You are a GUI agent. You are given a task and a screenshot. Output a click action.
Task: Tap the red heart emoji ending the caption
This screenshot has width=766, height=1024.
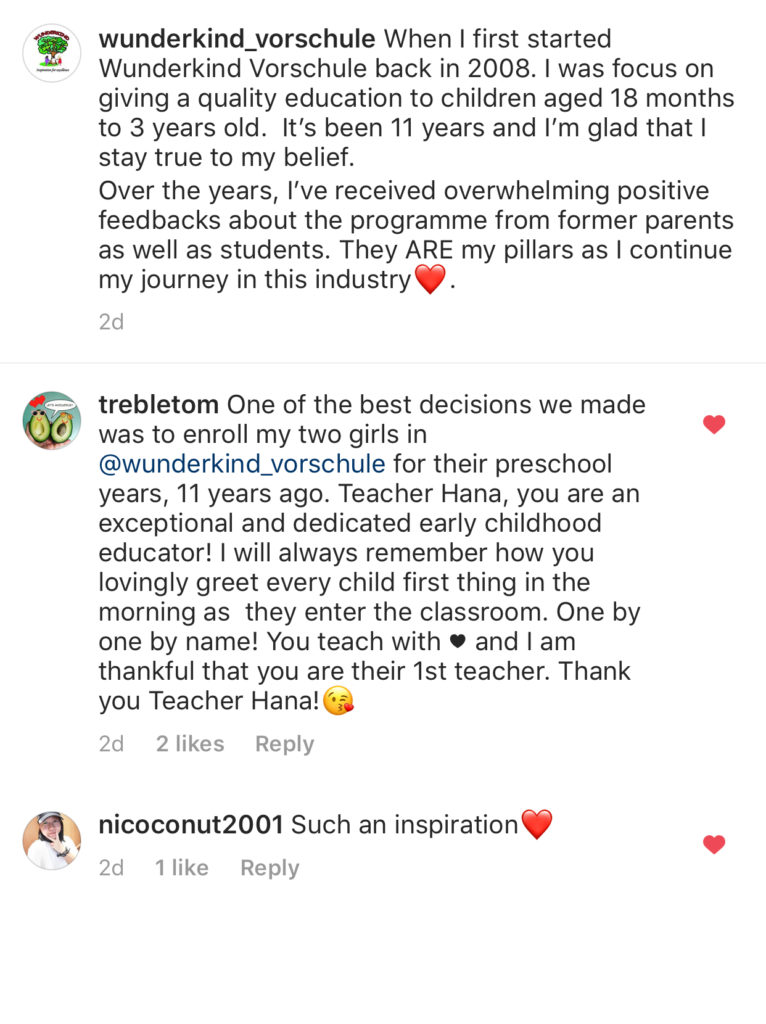pos(429,281)
